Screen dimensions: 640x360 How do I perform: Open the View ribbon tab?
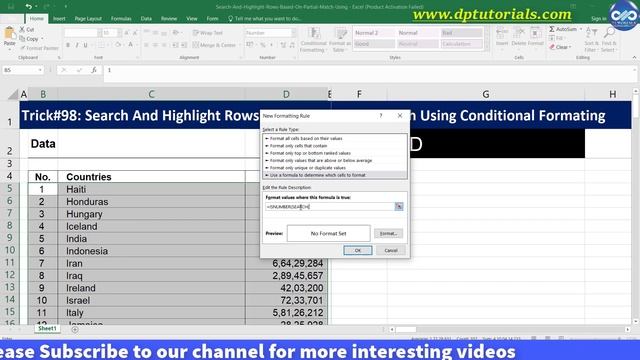191,18
